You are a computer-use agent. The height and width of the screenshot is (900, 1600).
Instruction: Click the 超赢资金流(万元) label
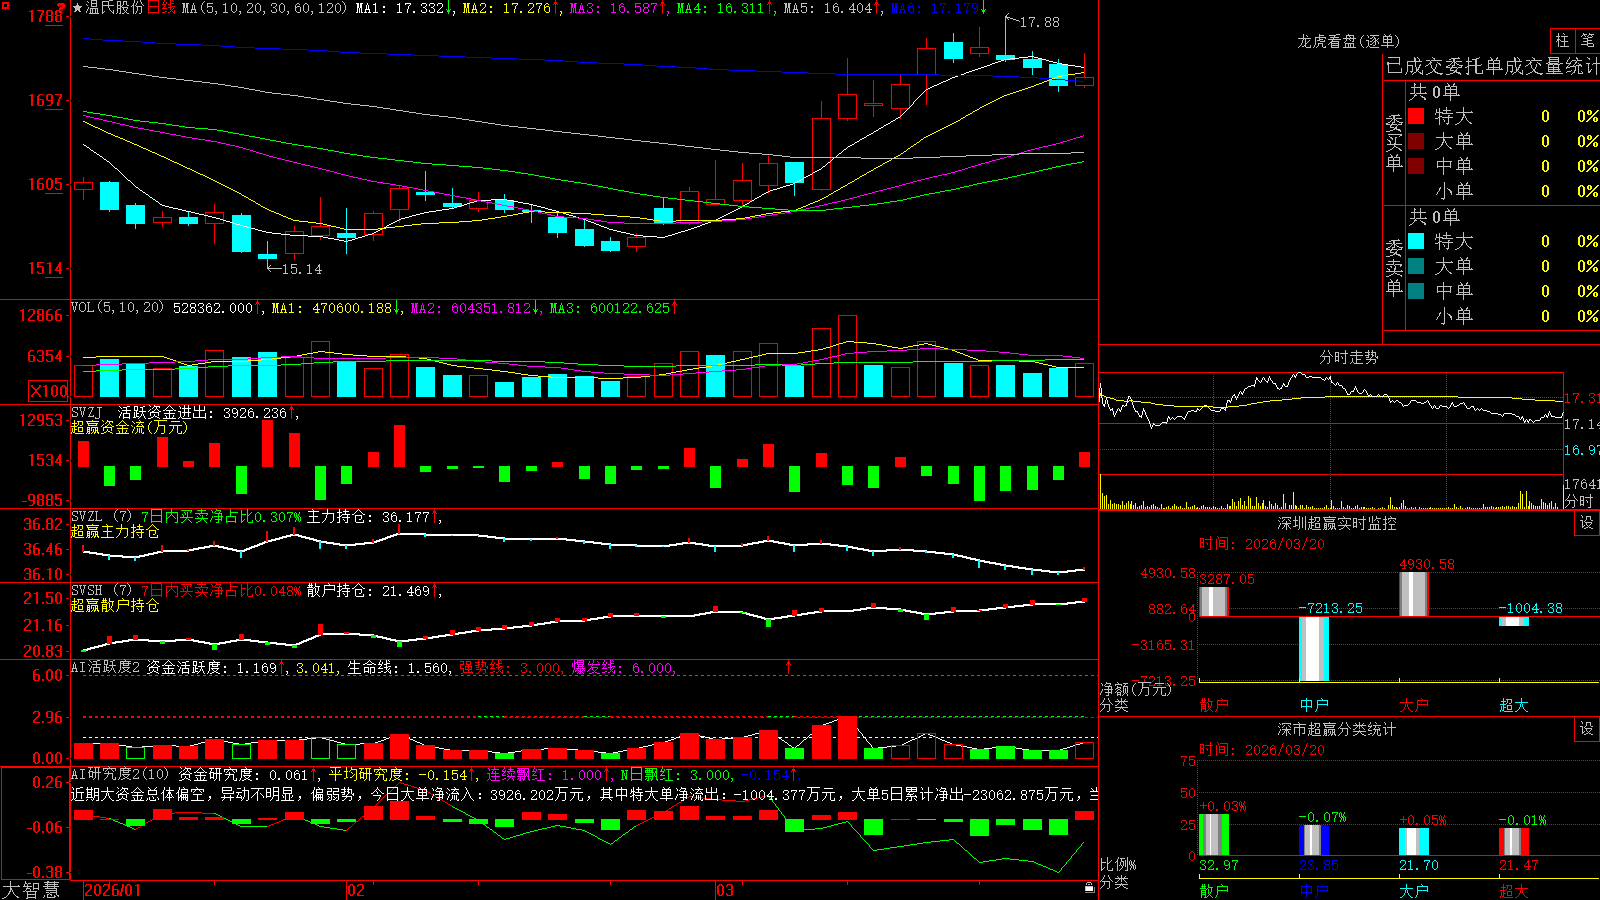(129, 427)
